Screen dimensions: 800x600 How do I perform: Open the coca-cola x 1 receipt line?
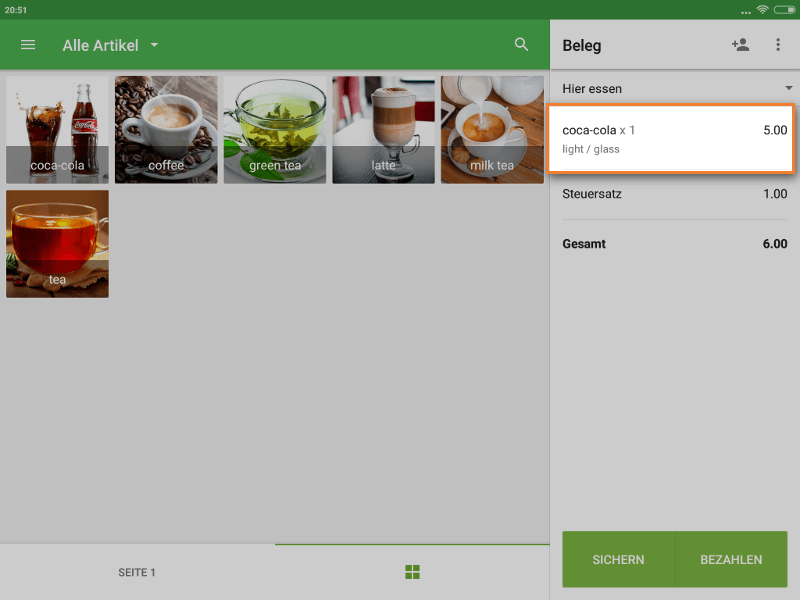671,139
